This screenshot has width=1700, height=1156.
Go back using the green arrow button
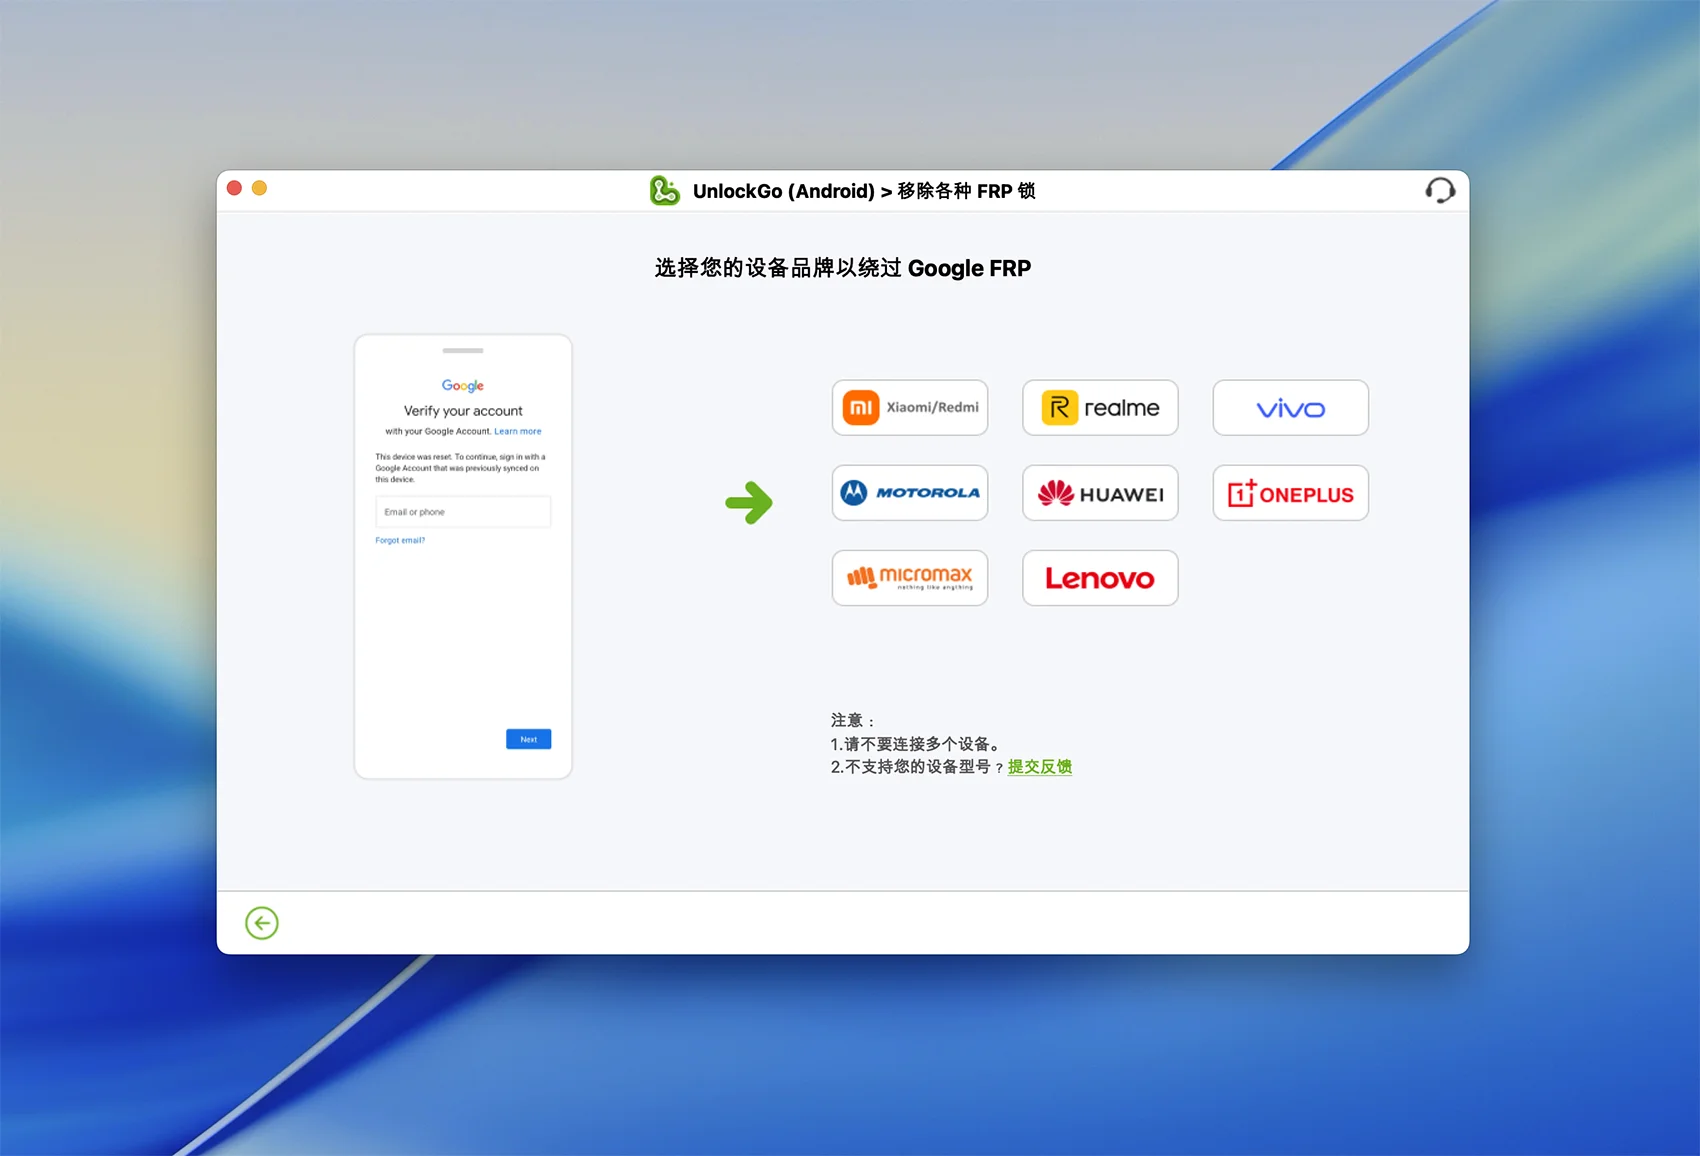coord(262,923)
